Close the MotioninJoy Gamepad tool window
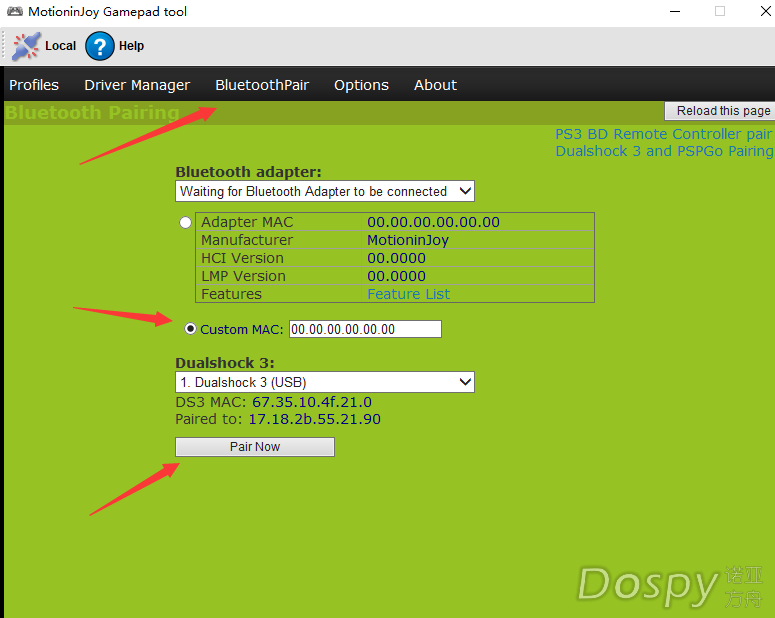The image size is (775, 618). pyautogui.click(x=765, y=11)
